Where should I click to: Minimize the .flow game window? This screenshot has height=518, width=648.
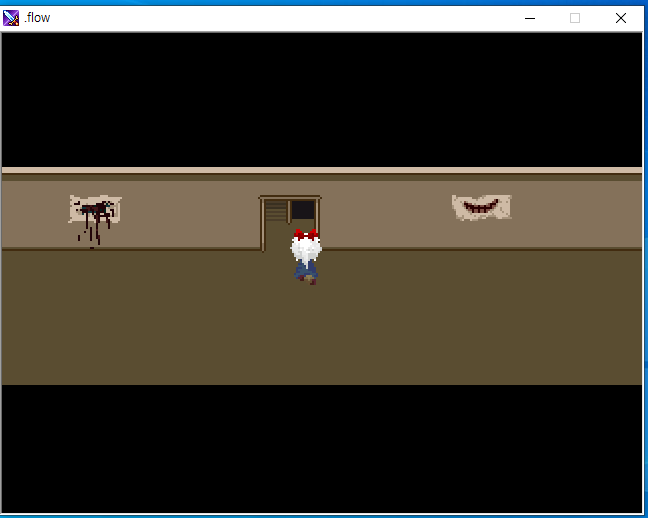tap(530, 18)
